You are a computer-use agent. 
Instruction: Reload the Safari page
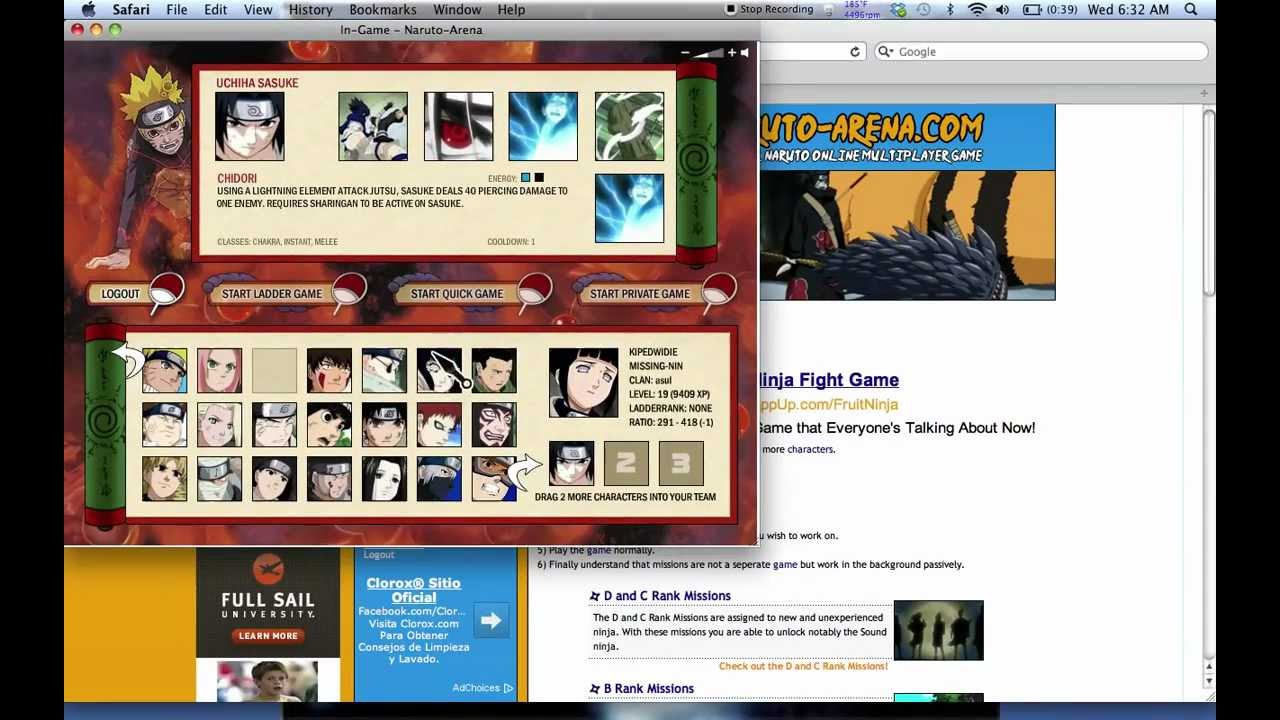pos(855,52)
